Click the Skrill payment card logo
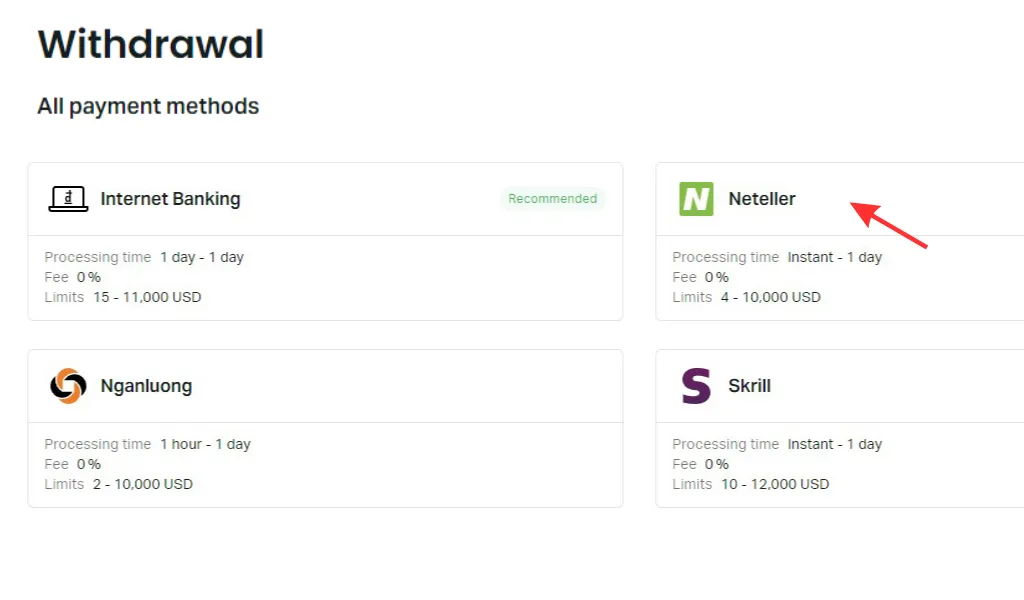Image resolution: width=1024 pixels, height=600 pixels. tap(696, 385)
